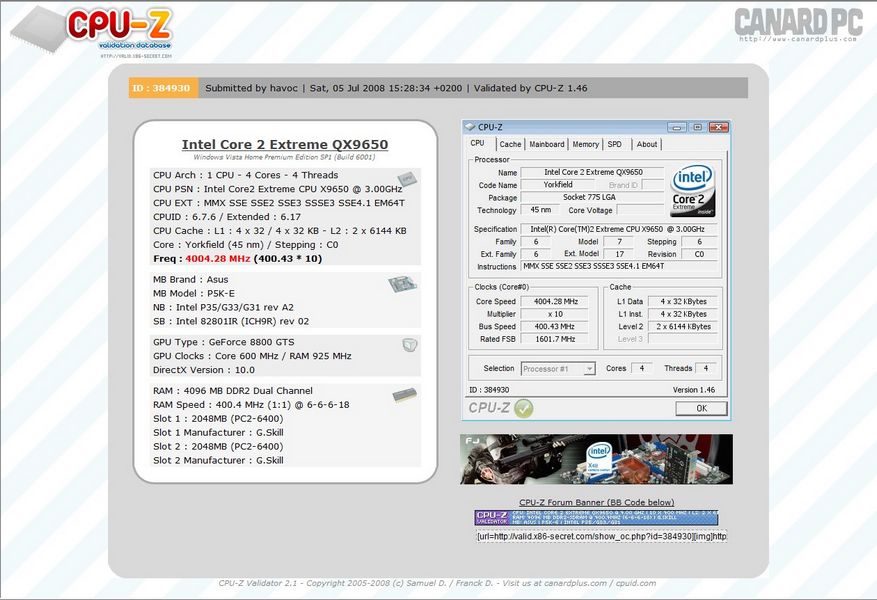
Task: Select the BB code URL text field
Action: (601, 536)
